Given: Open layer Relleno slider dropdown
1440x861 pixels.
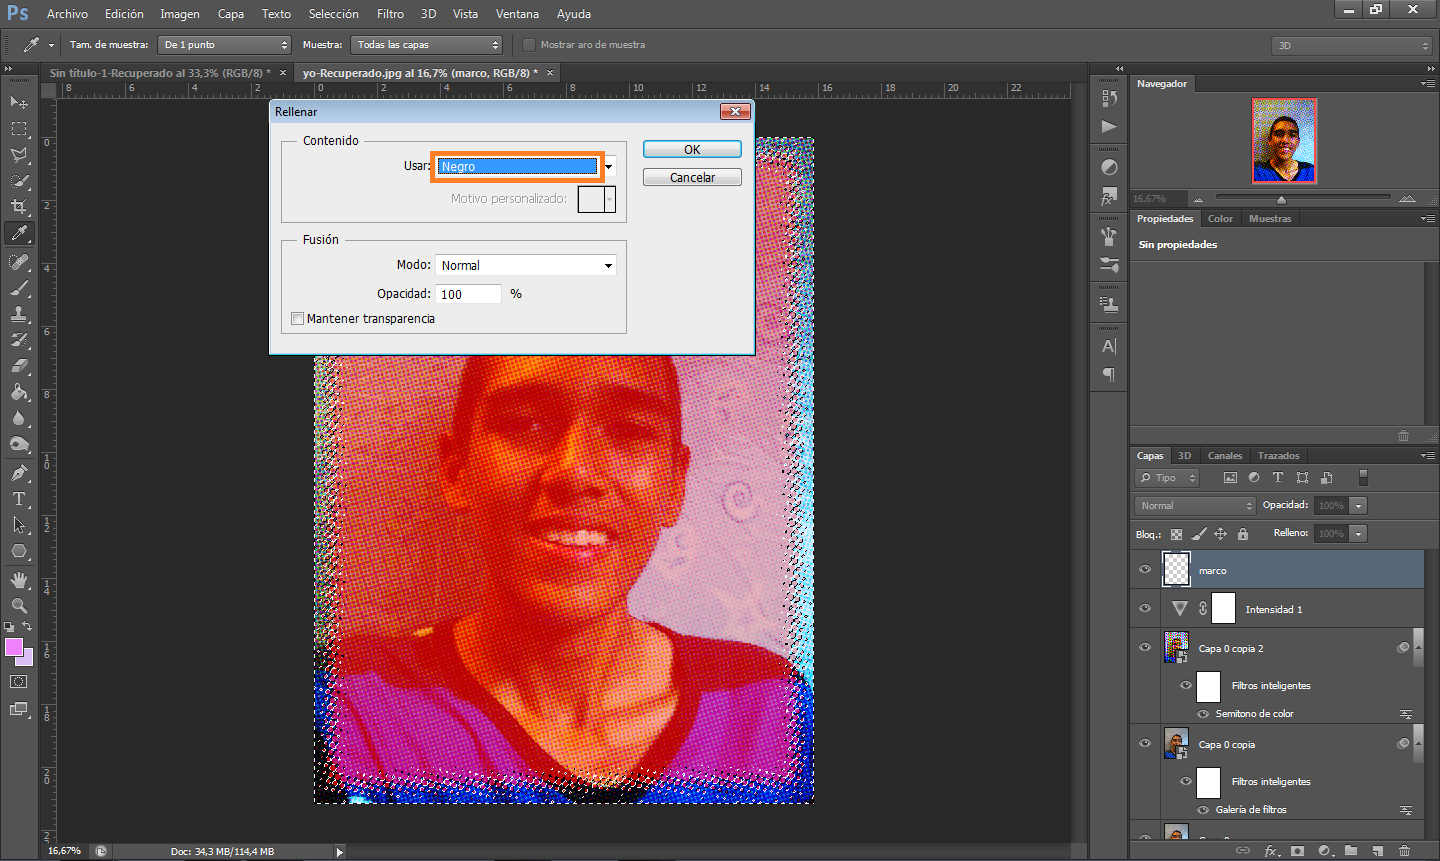Looking at the screenshot, I should tap(1359, 534).
